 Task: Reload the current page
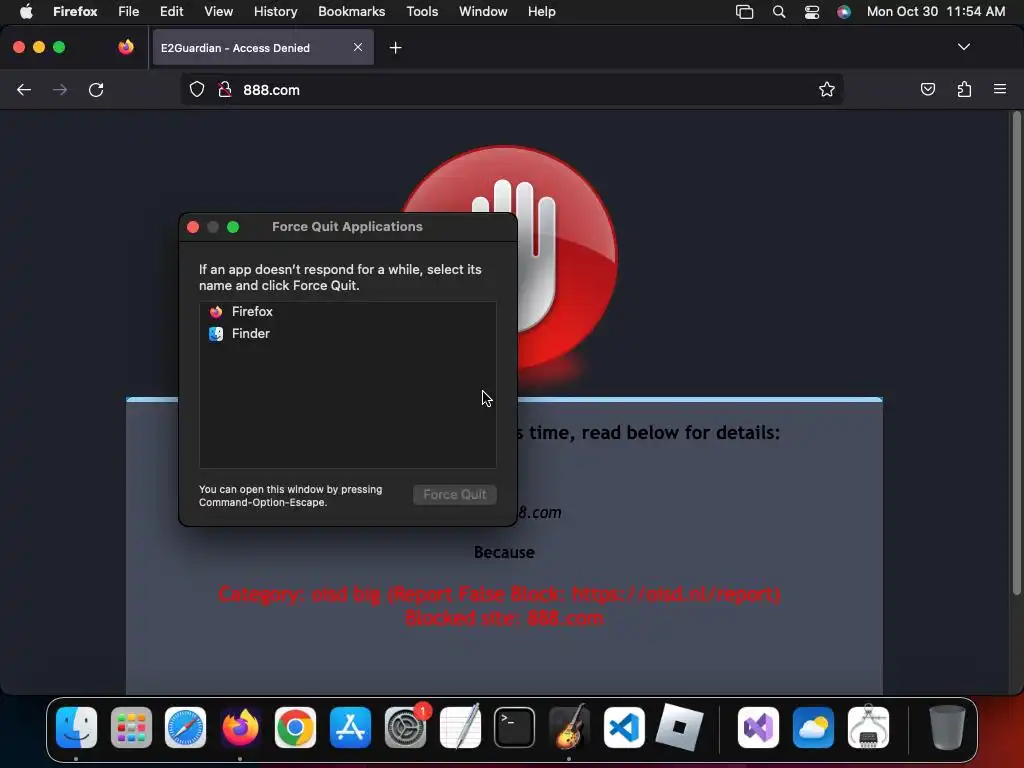pos(96,89)
